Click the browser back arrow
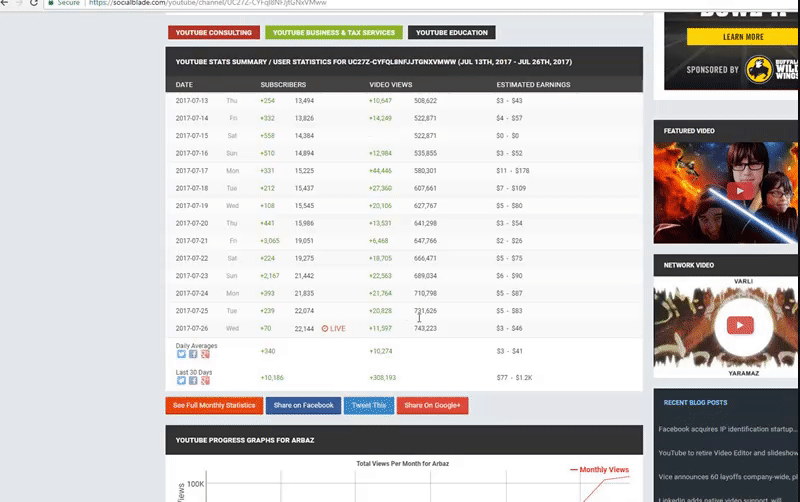Image resolution: width=800 pixels, height=502 pixels. (5, 3)
